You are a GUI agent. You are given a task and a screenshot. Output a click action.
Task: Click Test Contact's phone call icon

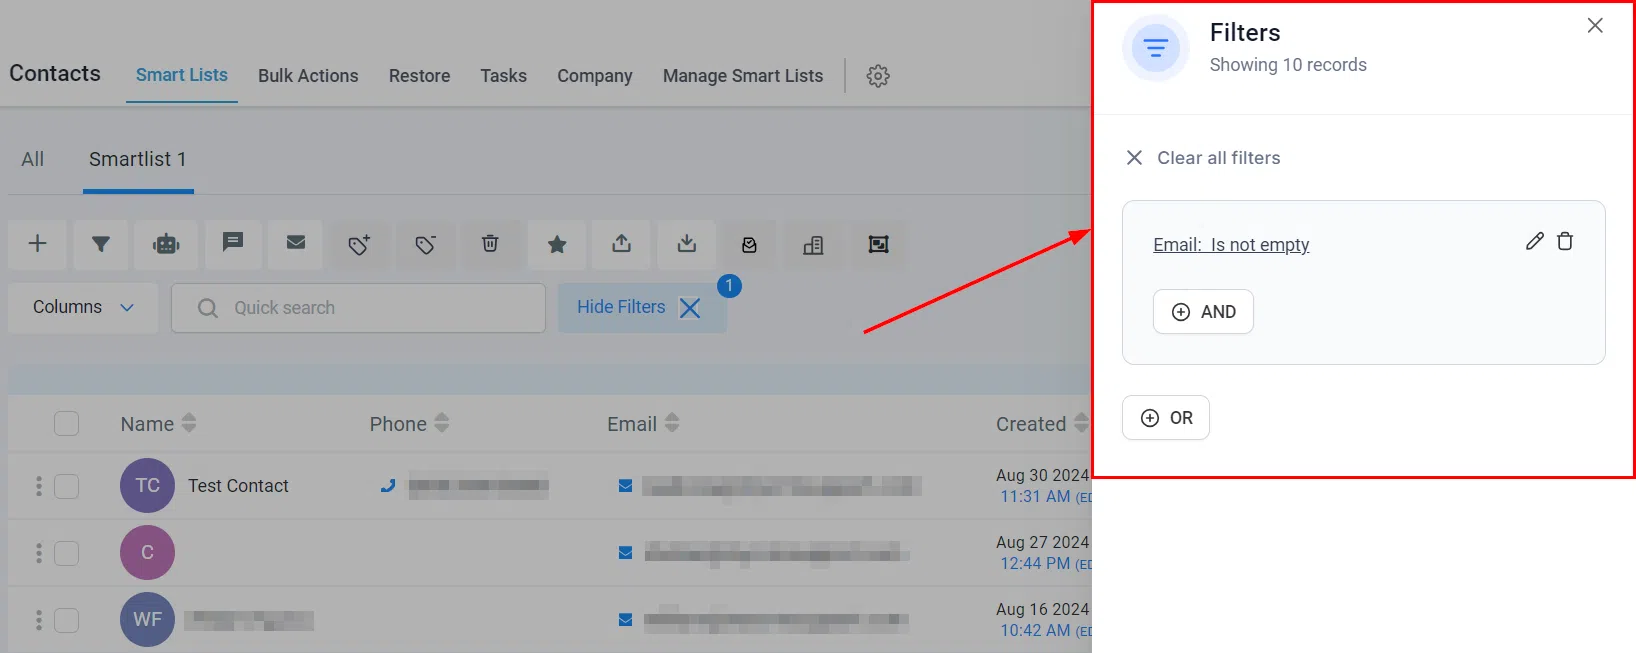(x=388, y=486)
